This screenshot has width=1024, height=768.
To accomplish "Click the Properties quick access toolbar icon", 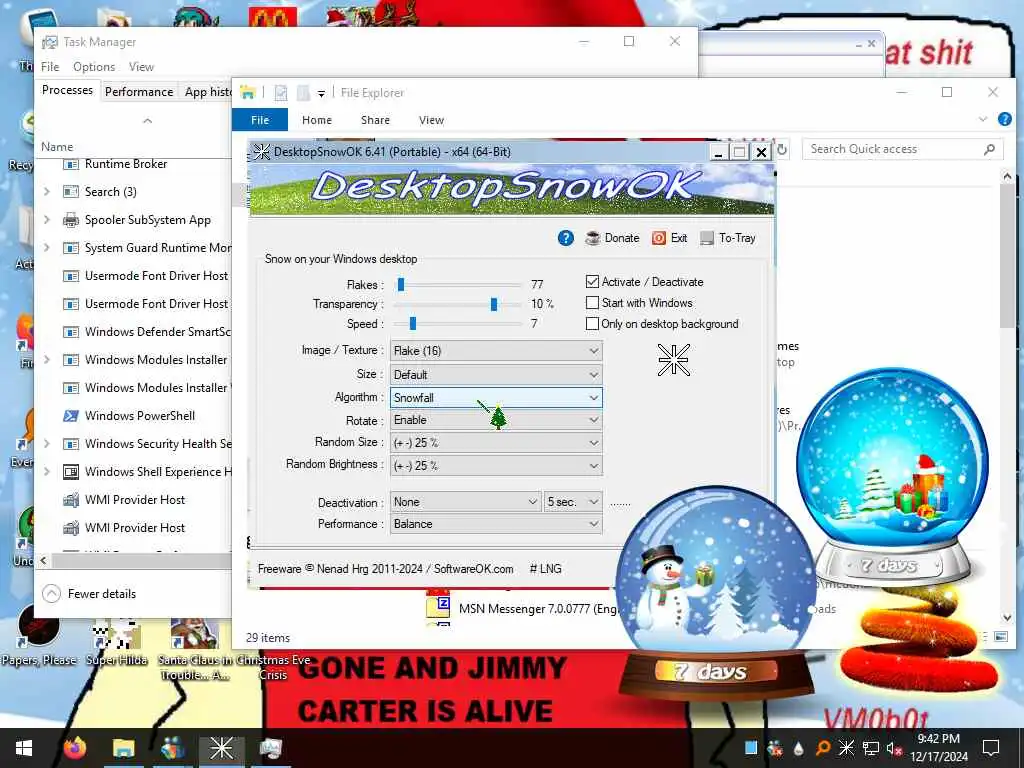I will pyautogui.click(x=281, y=93).
